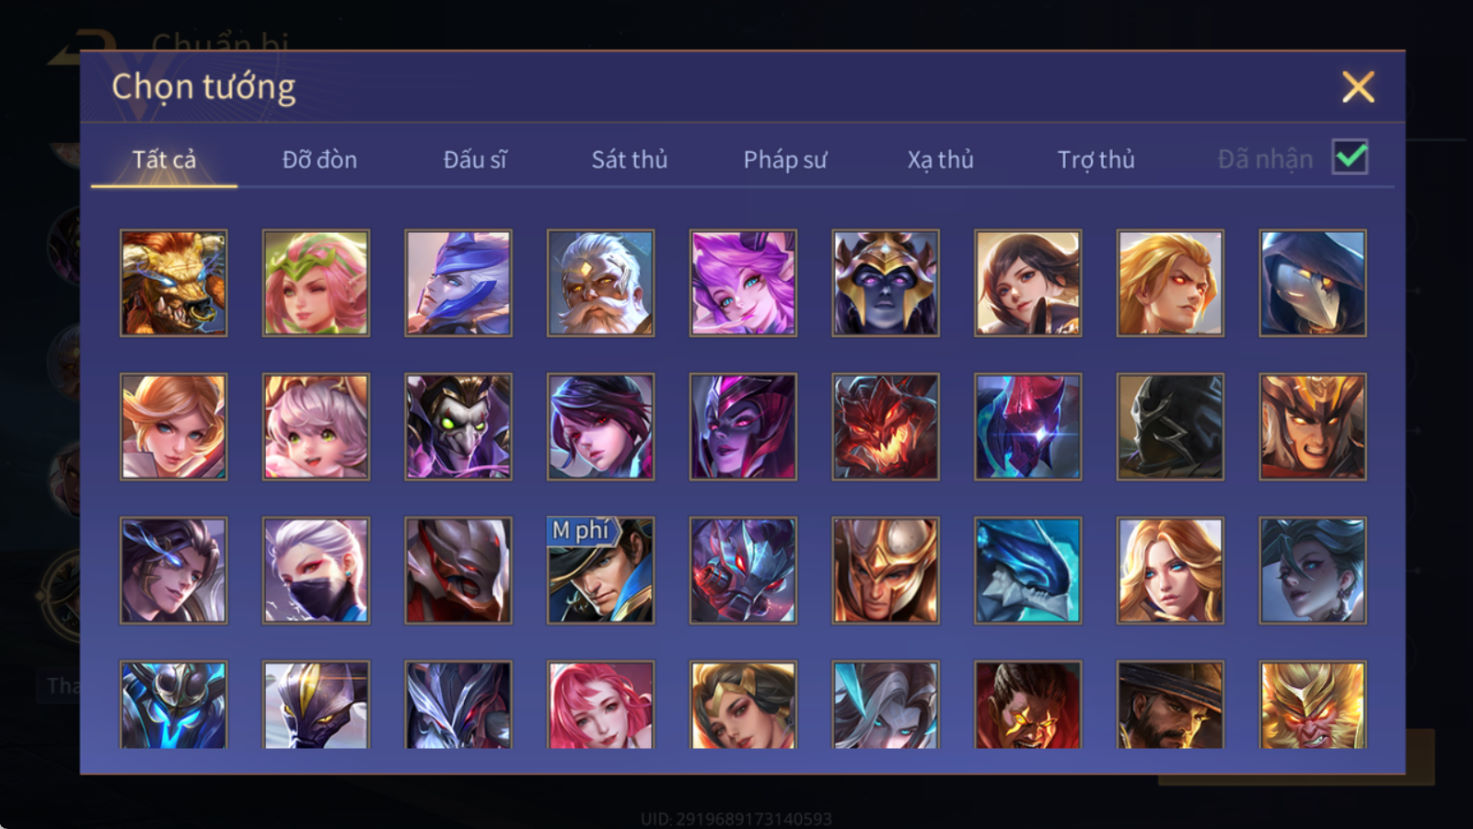
Task: Toggle the 'Đã nhận' checkbox
Action: tap(1350, 158)
